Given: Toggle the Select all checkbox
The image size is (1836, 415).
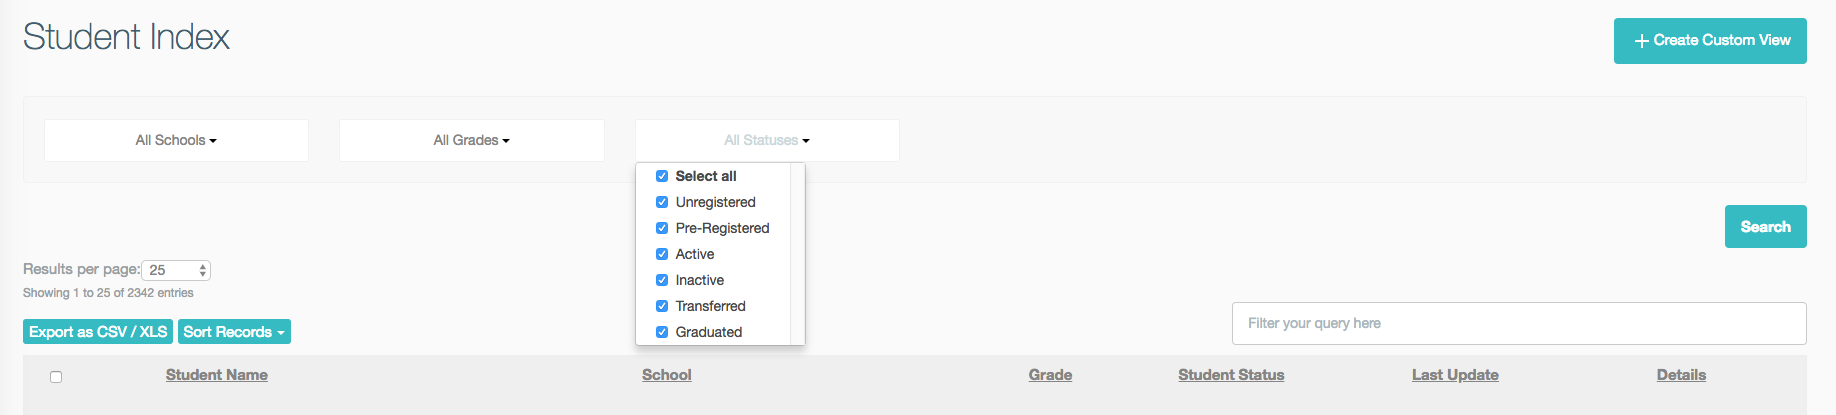Looking at the screenshot, I should click(662, 176).
